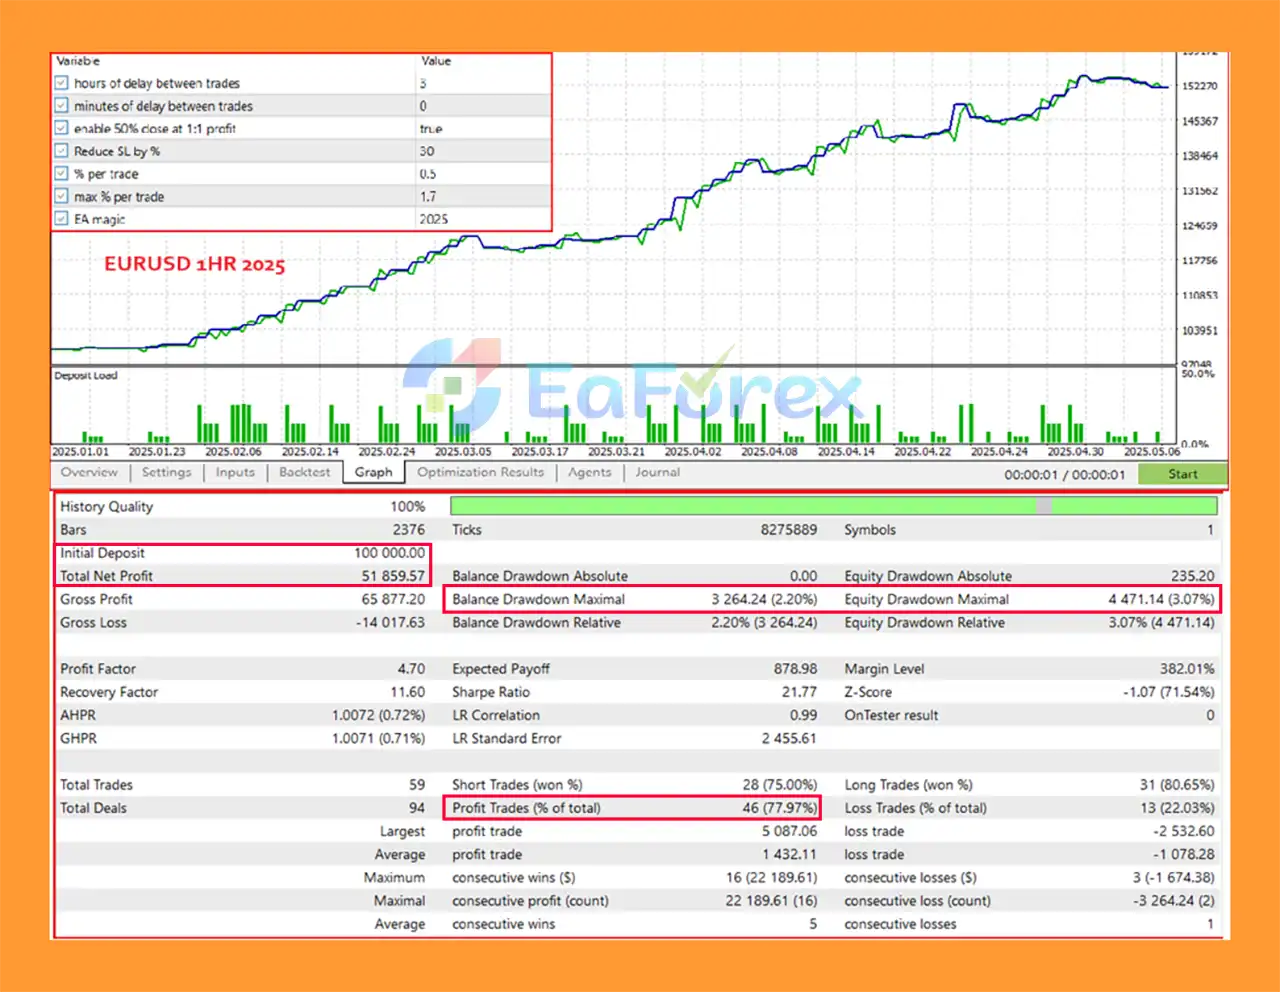The height and width of the screenshot is (992, 1280).
Task: Open the Optimization Results tab
Action: pos(480,472)
